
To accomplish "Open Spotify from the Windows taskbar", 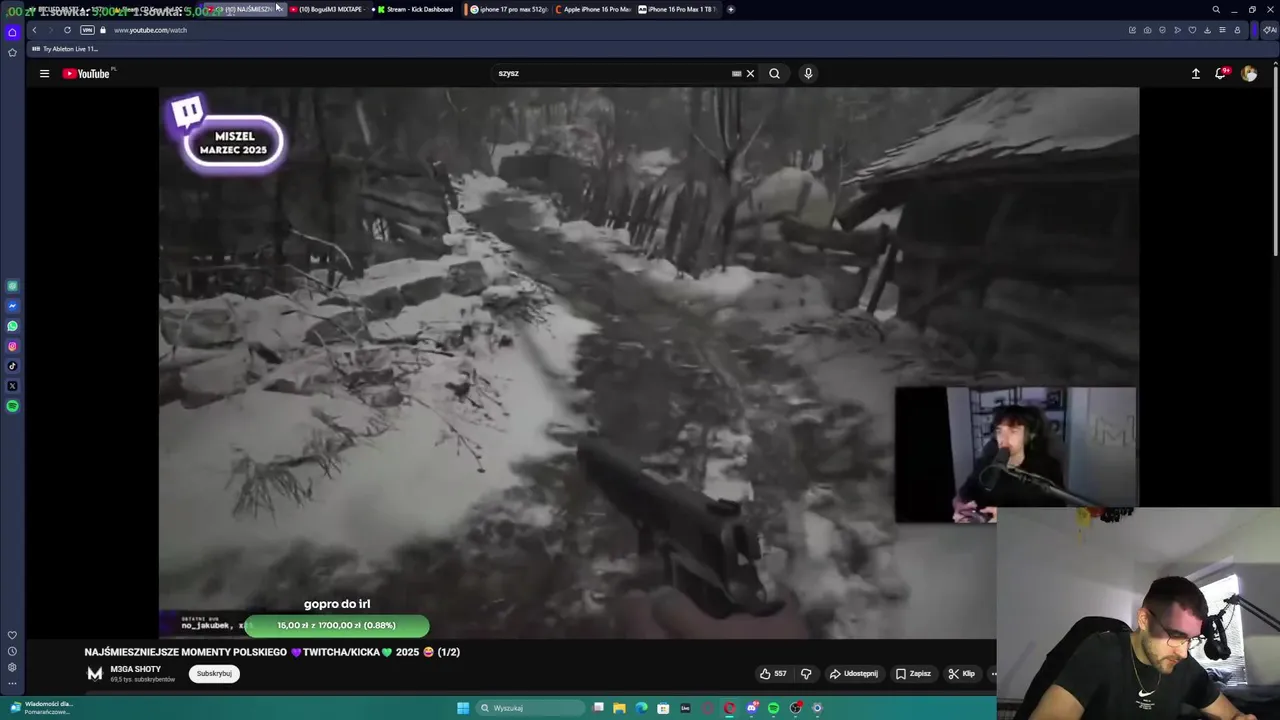I will pos(773,708).
